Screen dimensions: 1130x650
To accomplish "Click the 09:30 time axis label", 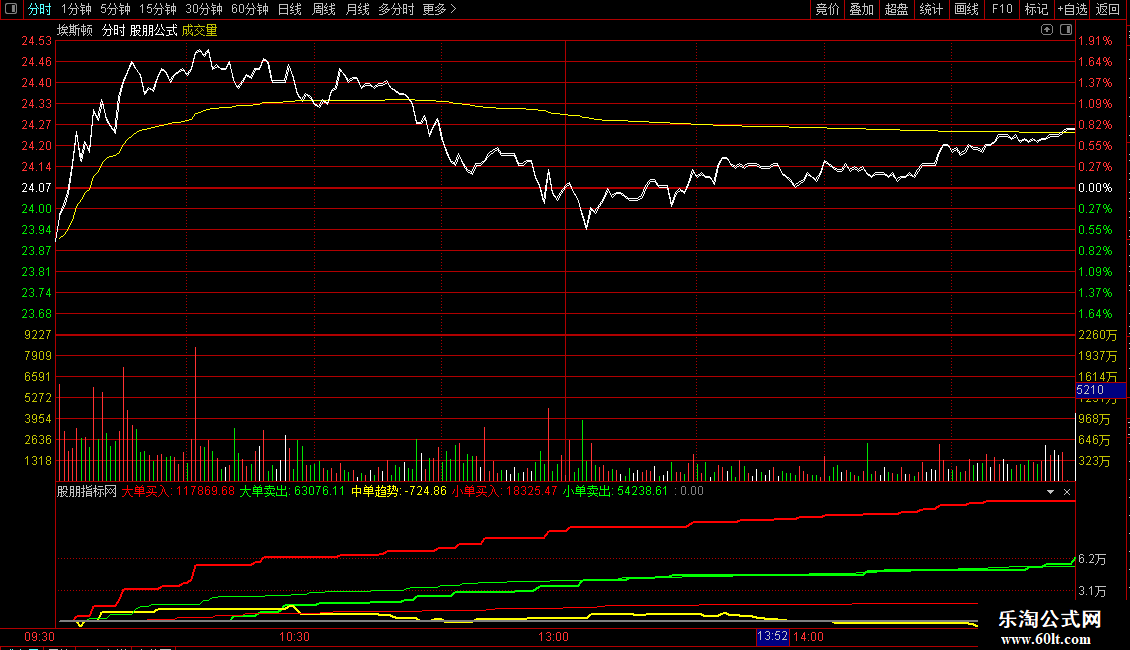I will [39, 637].
